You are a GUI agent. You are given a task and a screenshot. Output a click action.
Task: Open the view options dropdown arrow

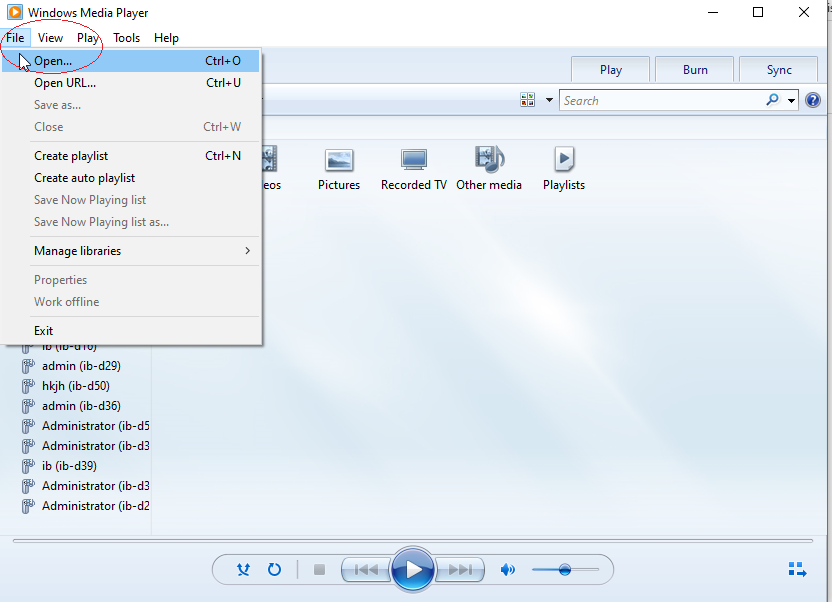(549, 100)
